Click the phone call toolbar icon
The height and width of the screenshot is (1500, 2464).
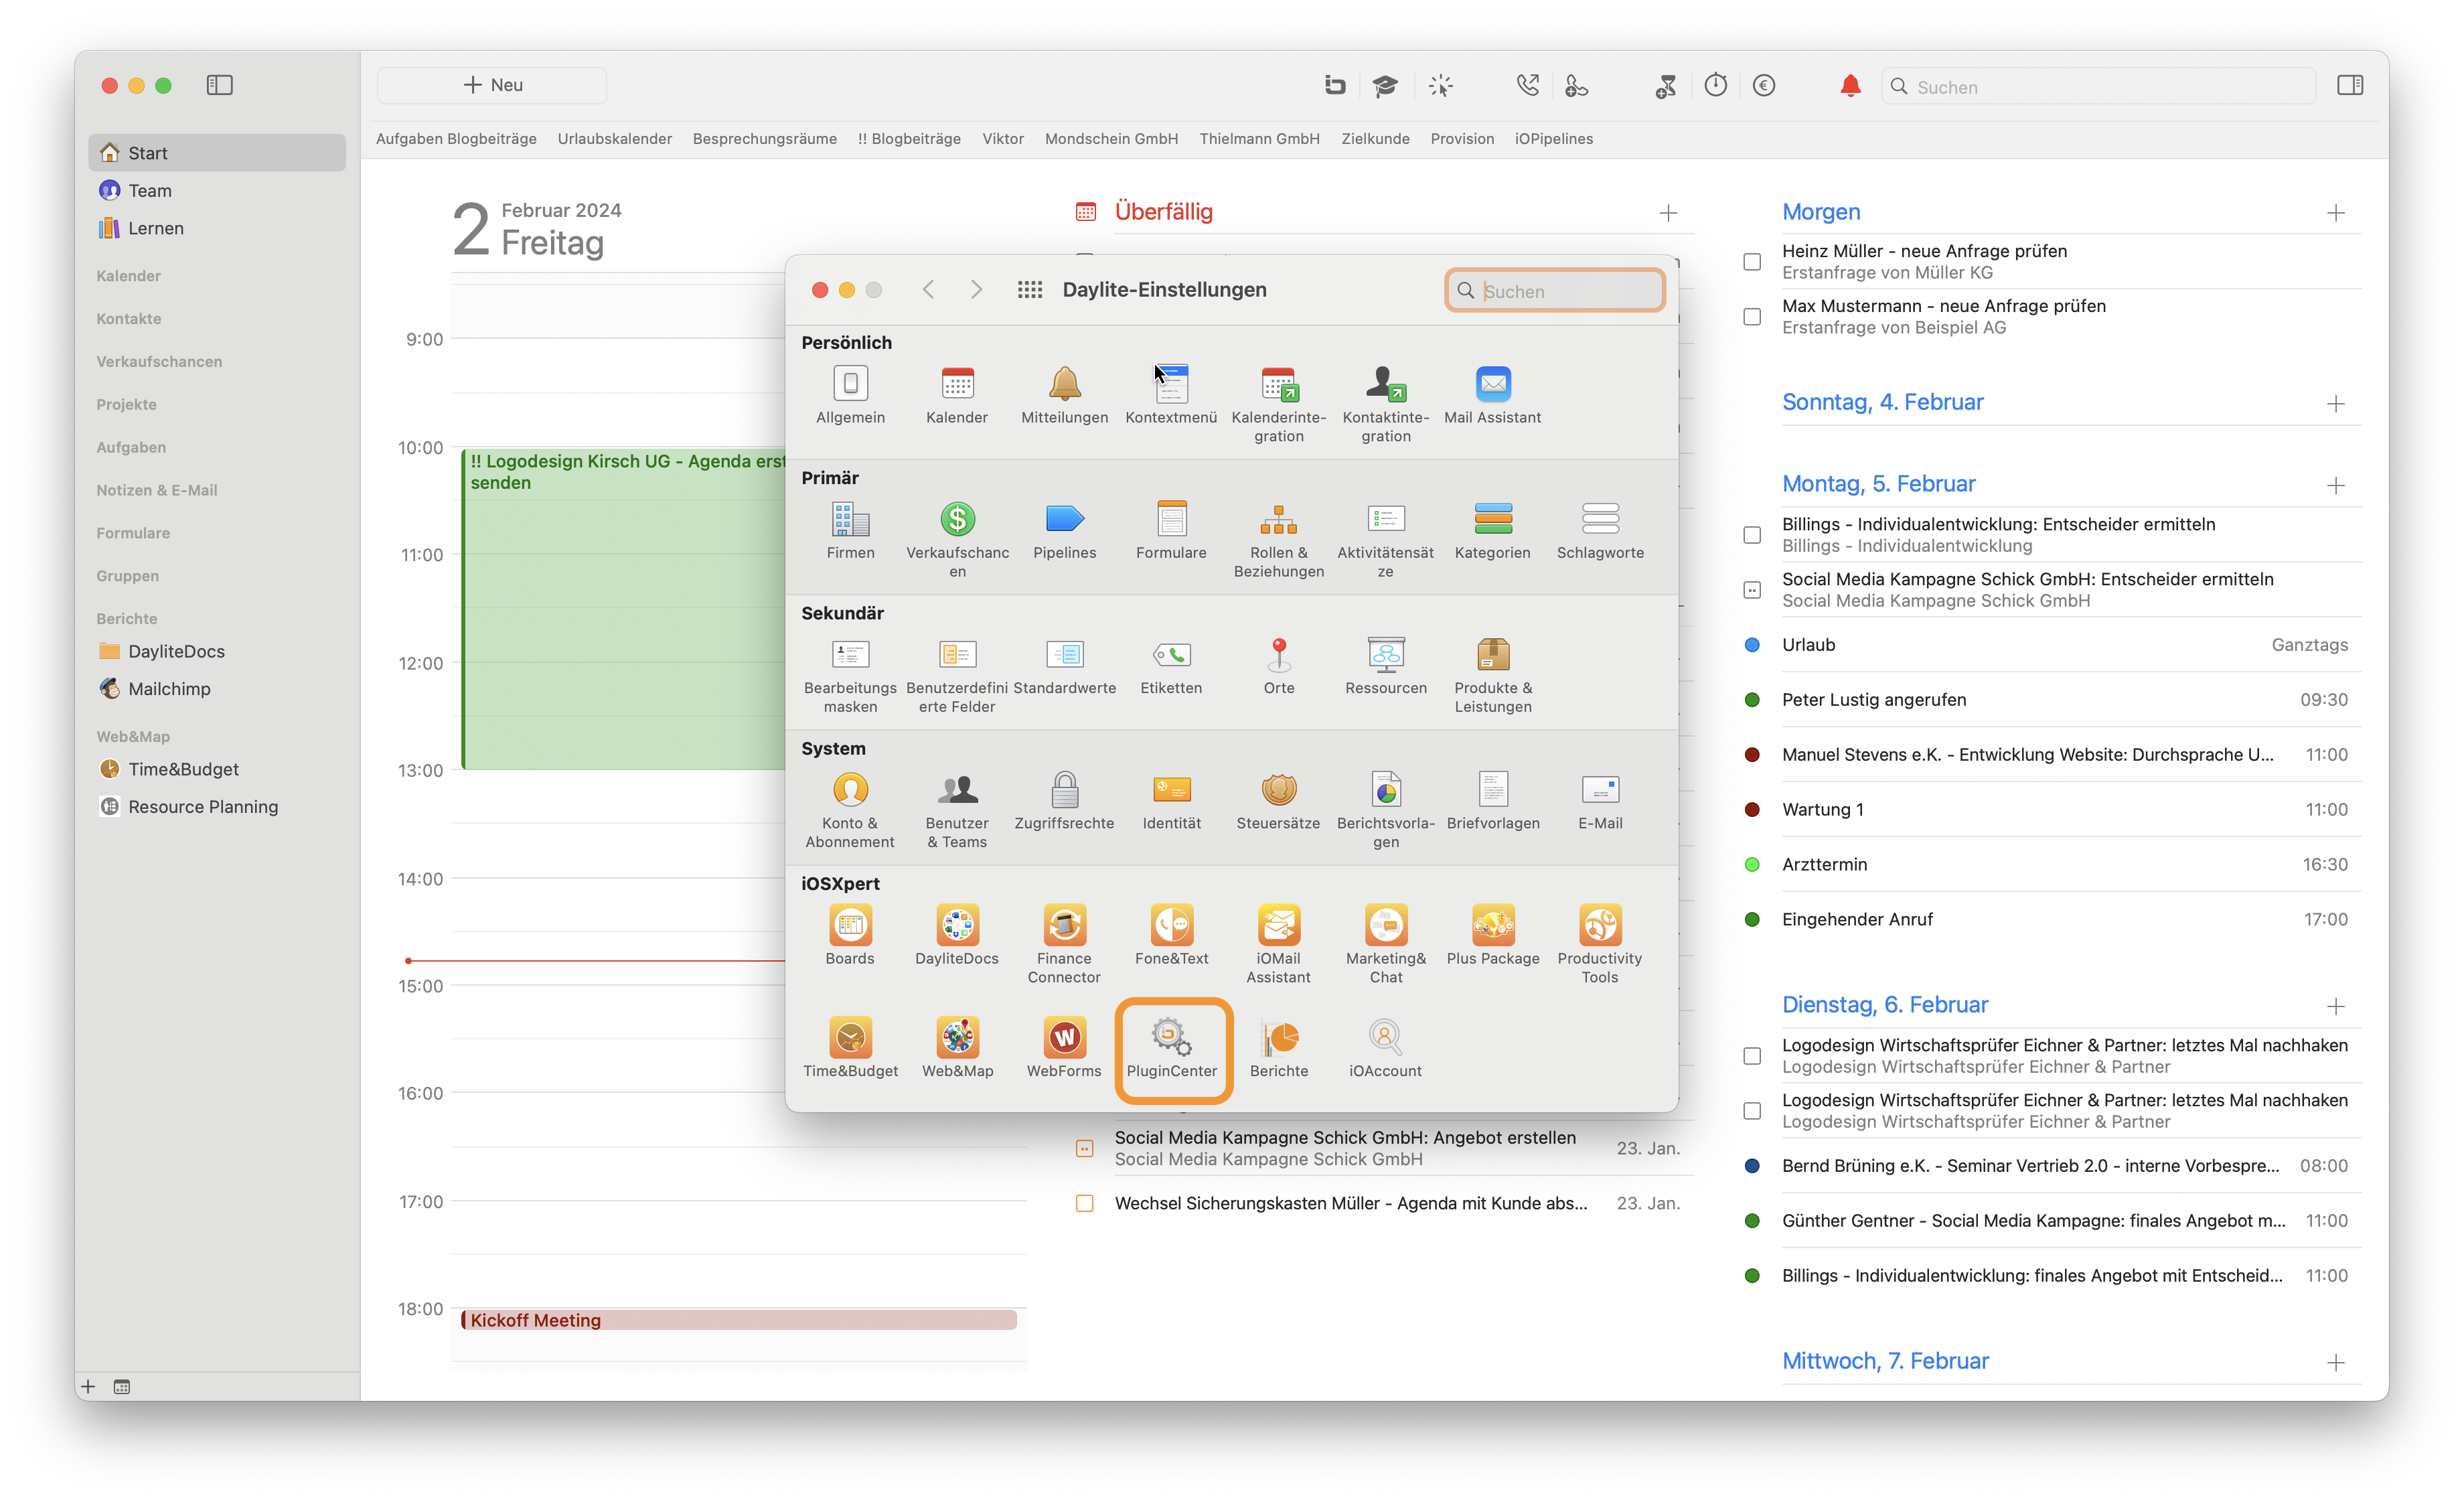1527,86
